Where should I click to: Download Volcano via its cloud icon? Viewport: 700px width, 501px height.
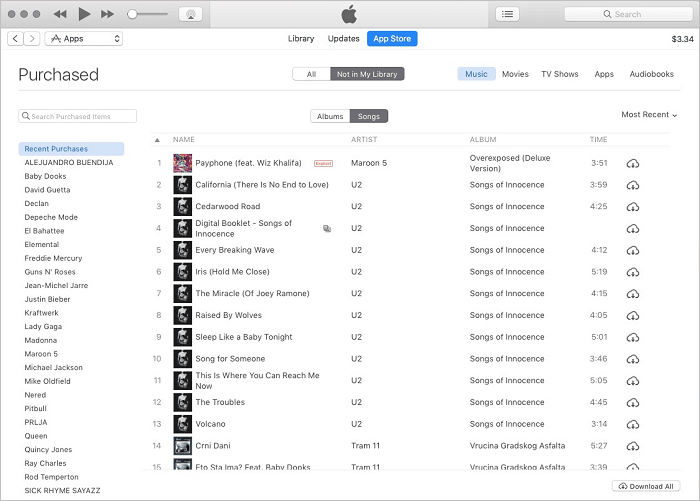tap(633, 424)
